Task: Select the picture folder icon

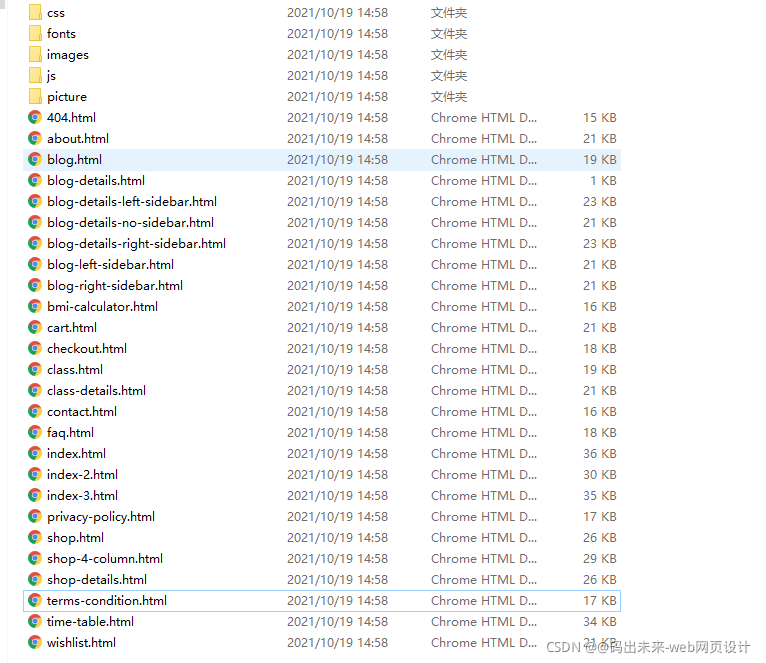Action: pyautogui.click(x=35, y=96)
